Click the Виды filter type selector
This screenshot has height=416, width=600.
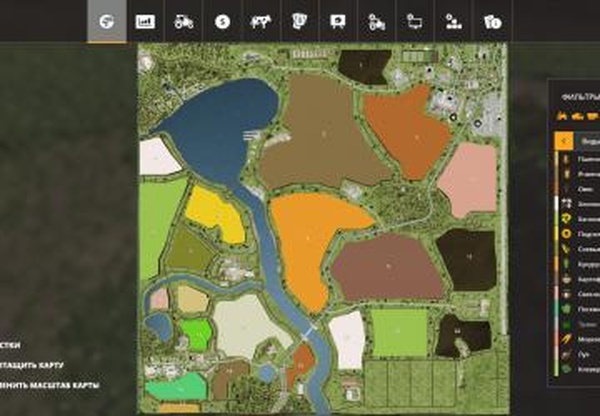tap(588, 141)
